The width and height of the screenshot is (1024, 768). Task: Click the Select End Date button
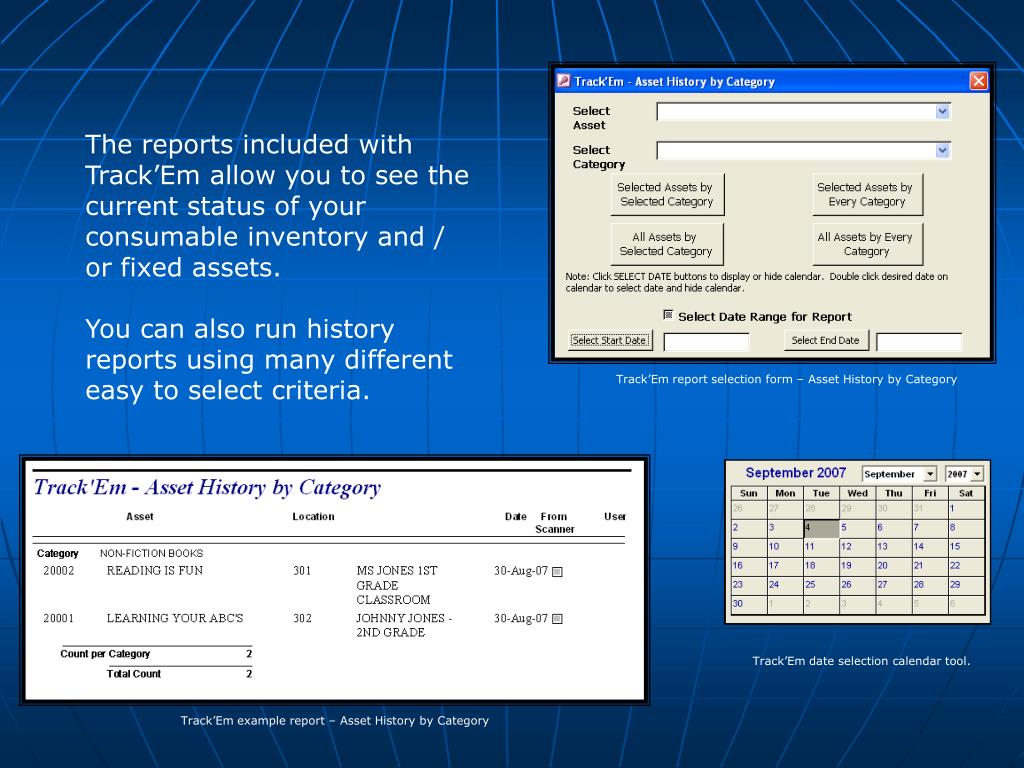(x=825, y=340)
